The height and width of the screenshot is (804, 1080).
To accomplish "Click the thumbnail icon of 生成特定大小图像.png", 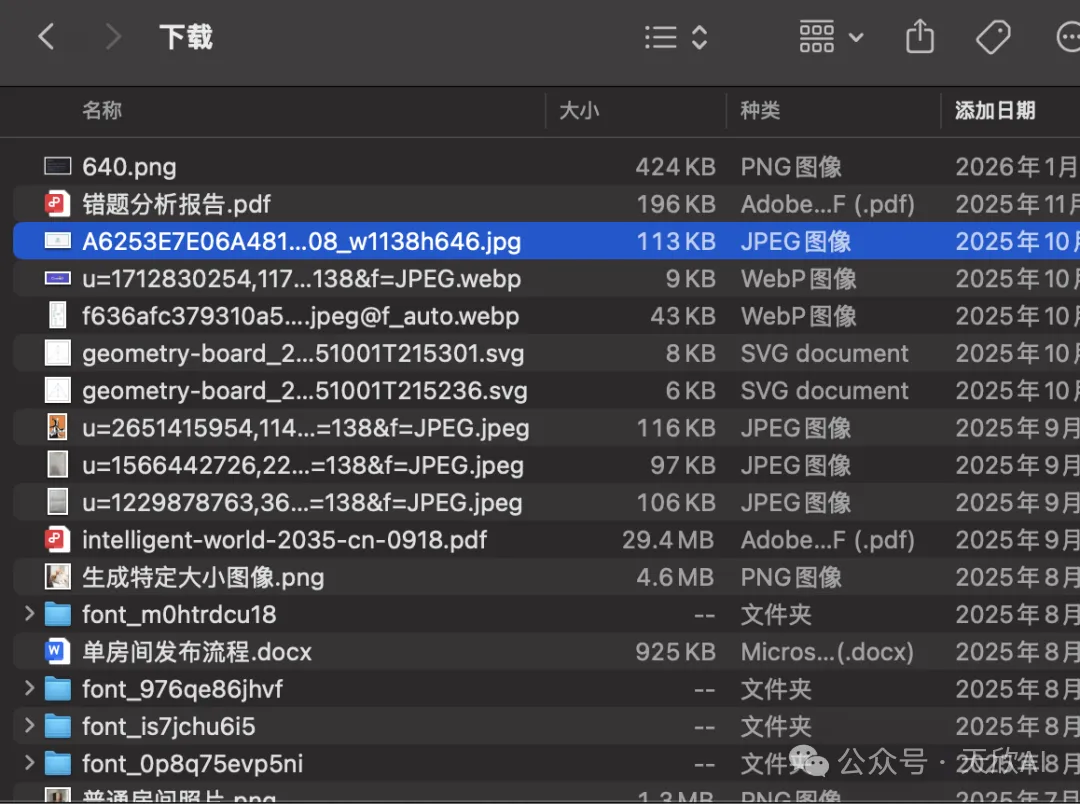I will pos(58,577).
